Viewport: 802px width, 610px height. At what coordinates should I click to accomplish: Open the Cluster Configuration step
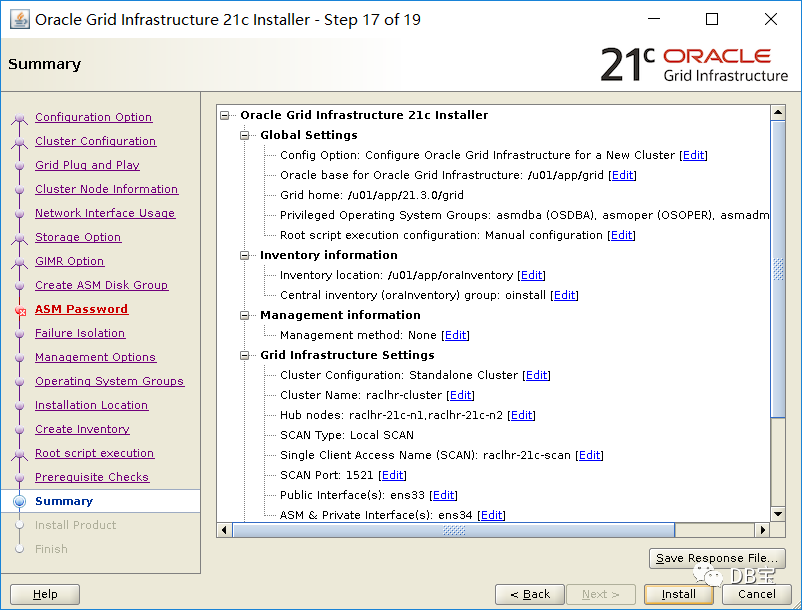[96, 141]
